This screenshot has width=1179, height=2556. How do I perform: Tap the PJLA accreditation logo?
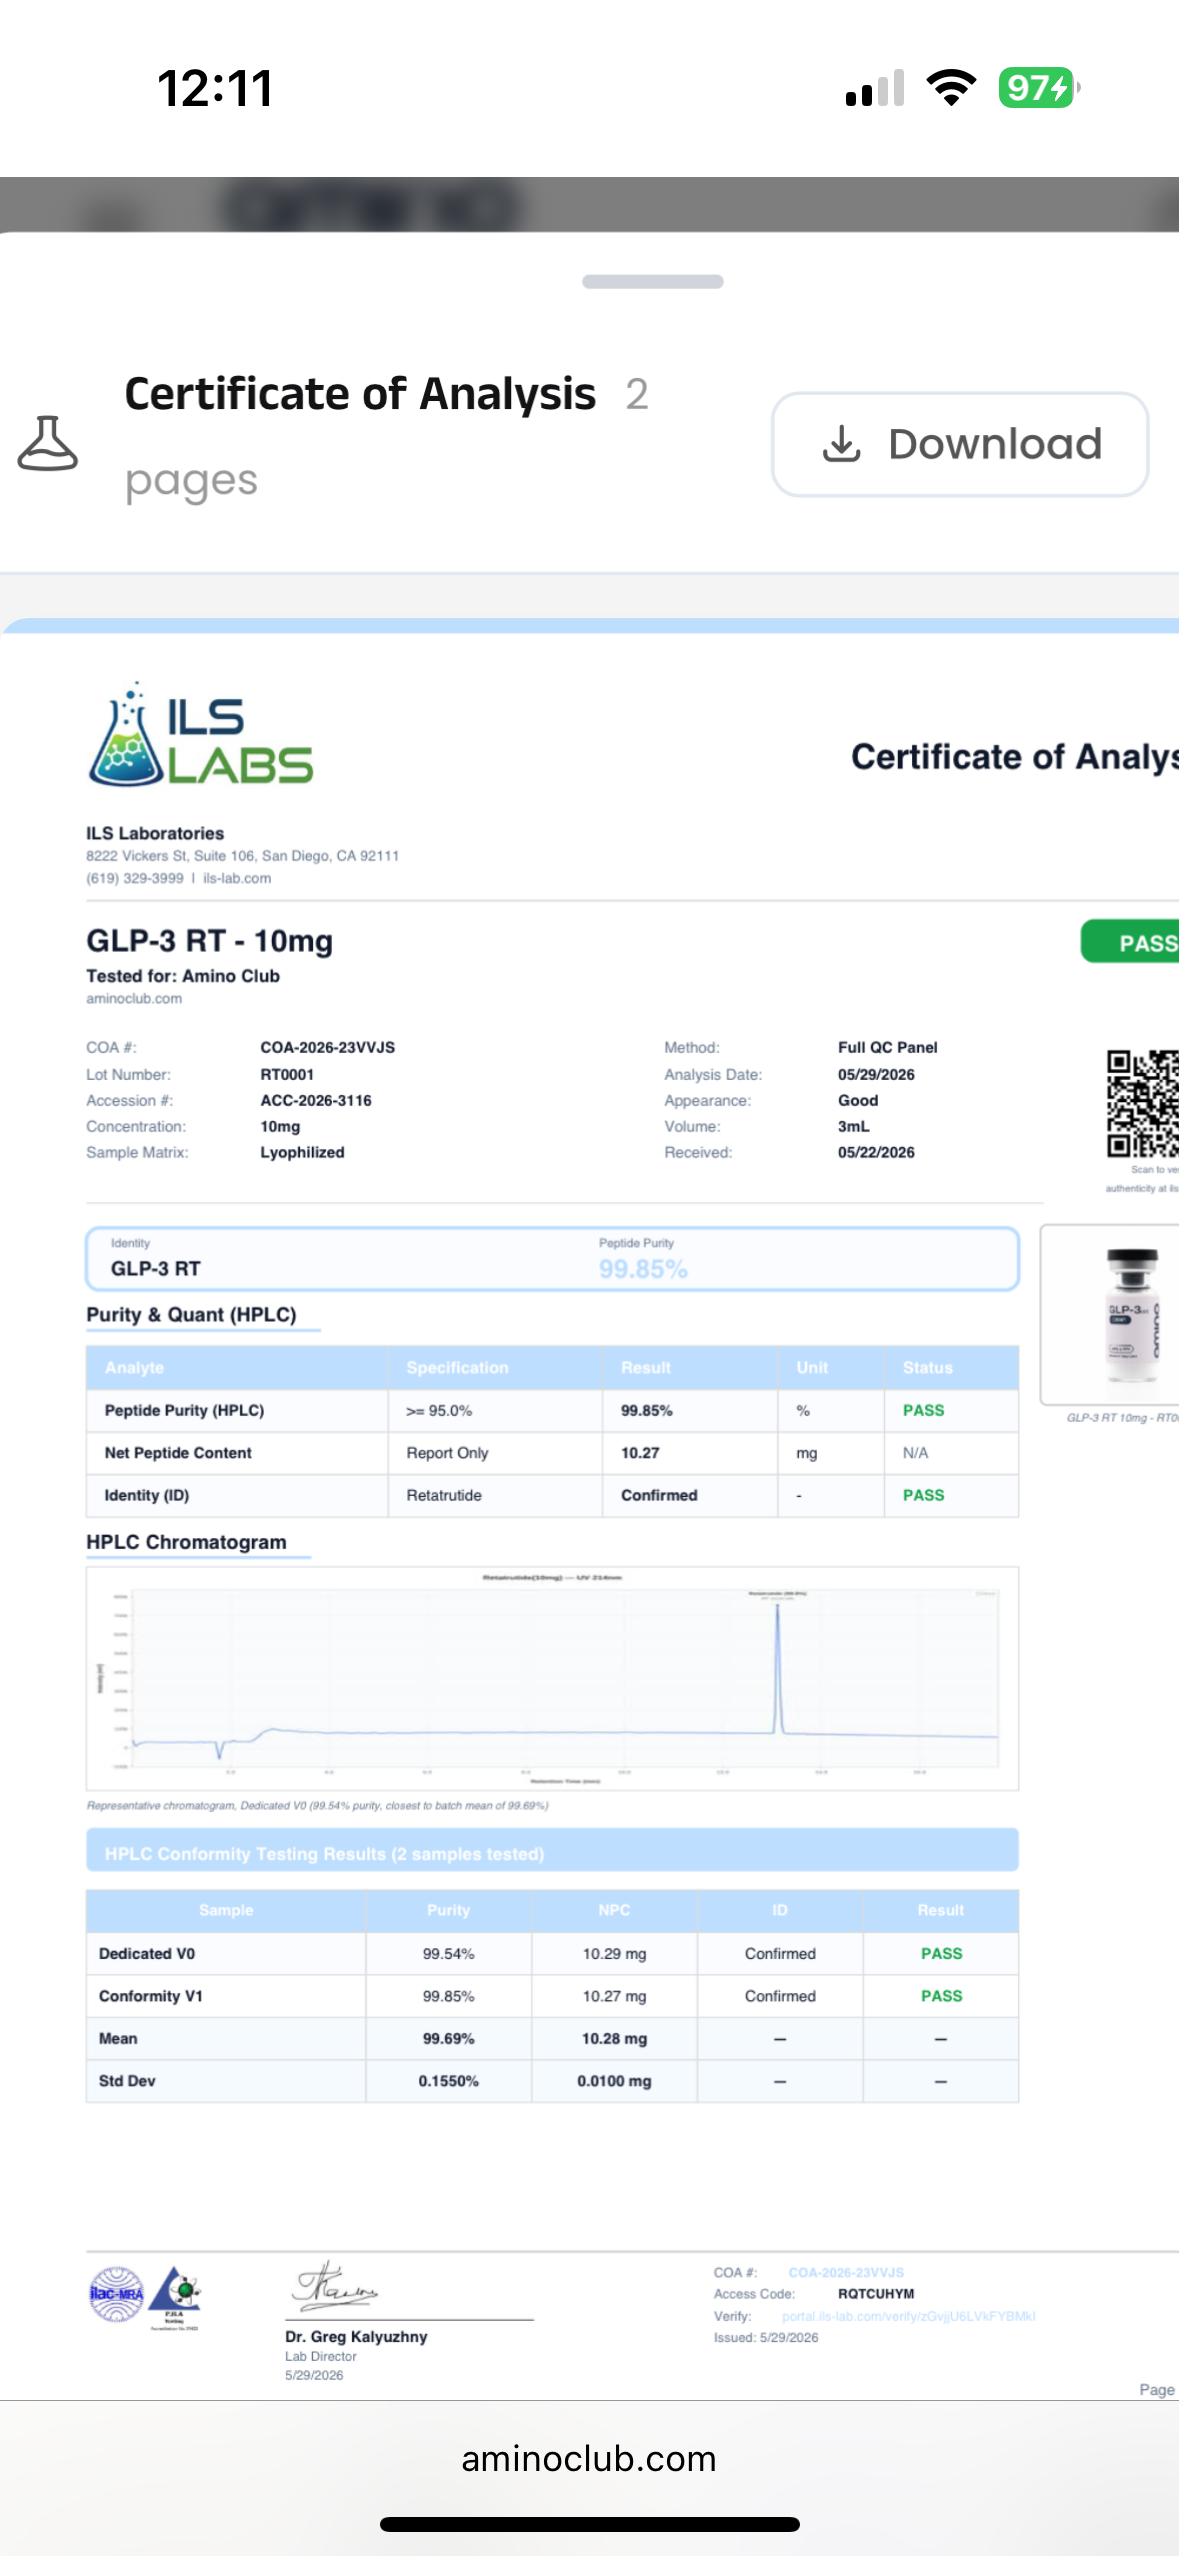(x=175, y=2297)
